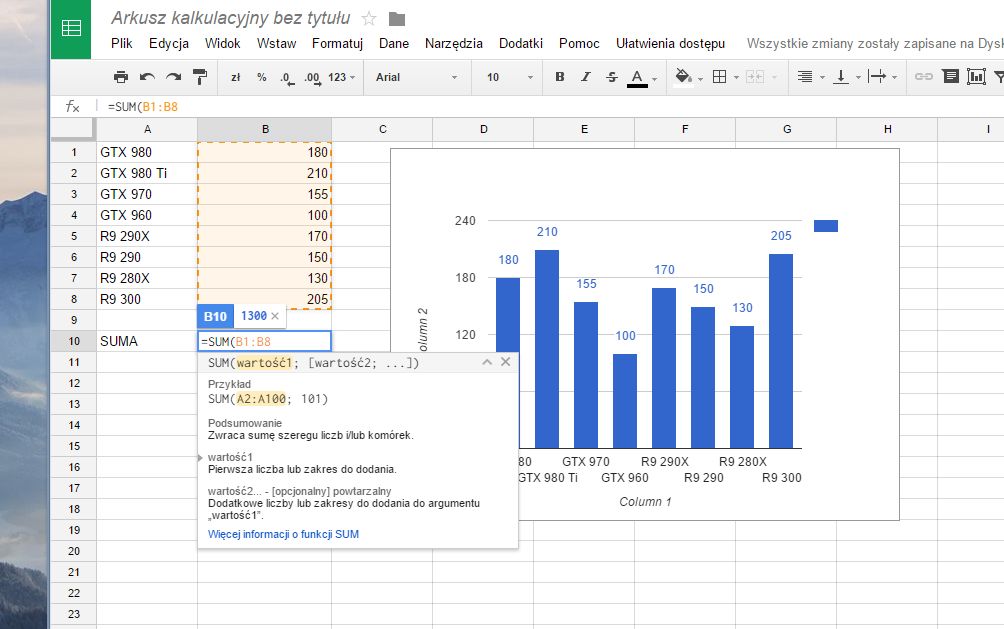This screenshot has width=1004, height=629.
Task: Select column B header
Action: tap(264, 129)
